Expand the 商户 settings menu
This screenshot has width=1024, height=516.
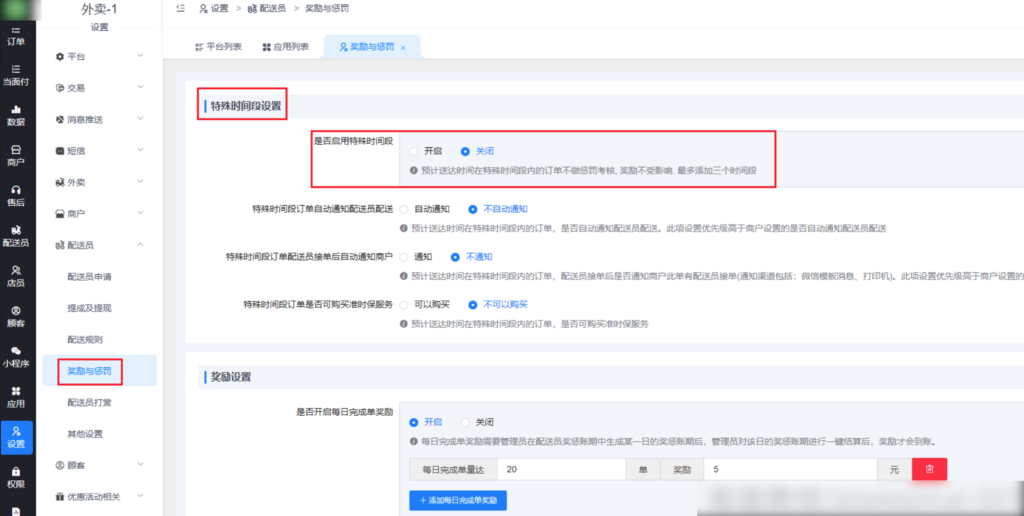coord(99,214)
